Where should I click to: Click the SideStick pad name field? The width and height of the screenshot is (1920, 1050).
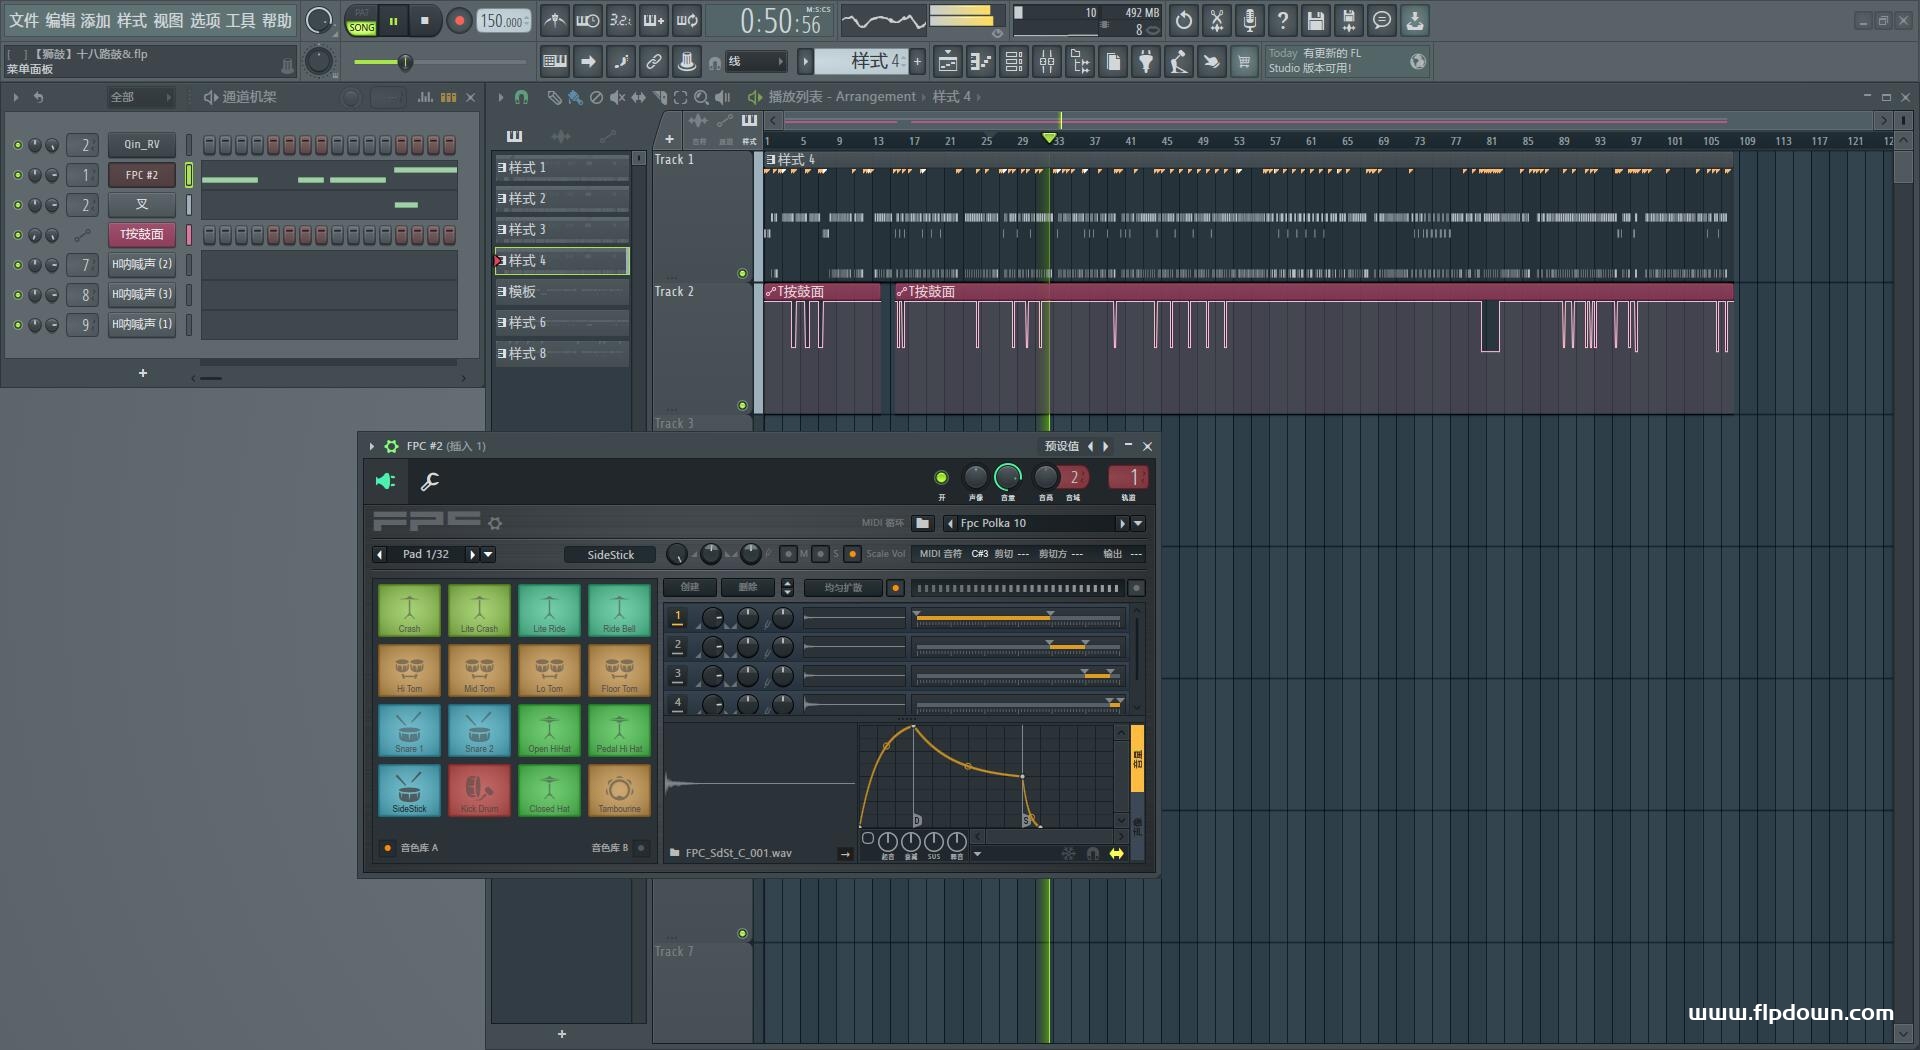click(610, 555)
